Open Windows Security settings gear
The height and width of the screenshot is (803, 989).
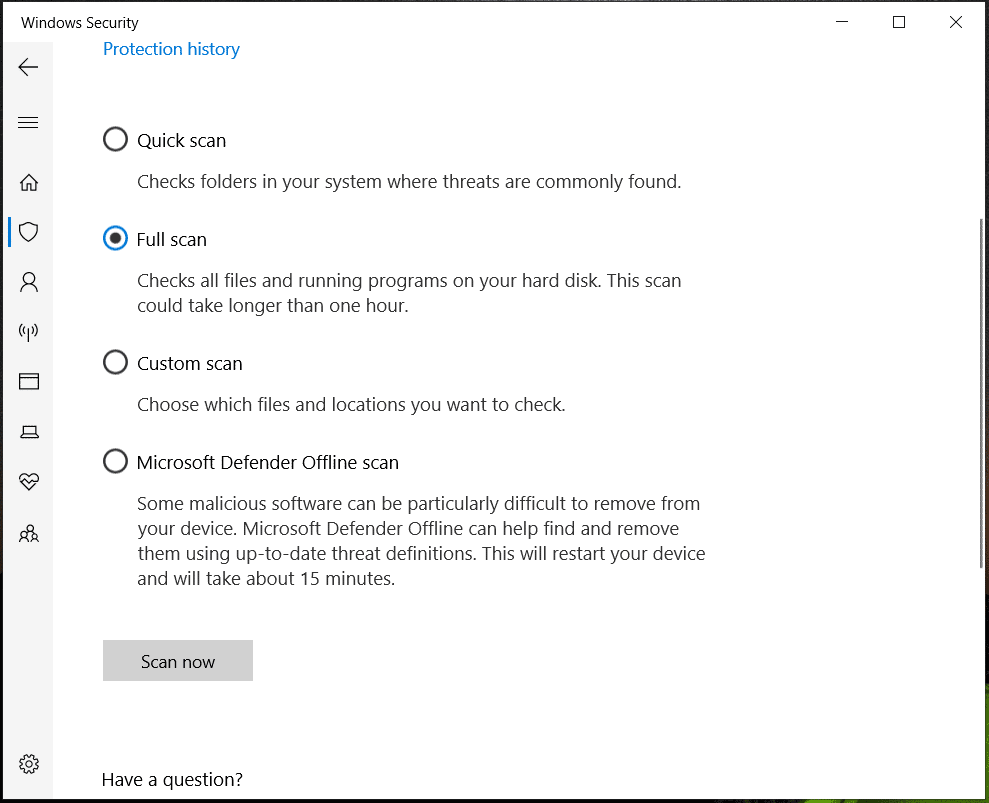tap(28, 763)
